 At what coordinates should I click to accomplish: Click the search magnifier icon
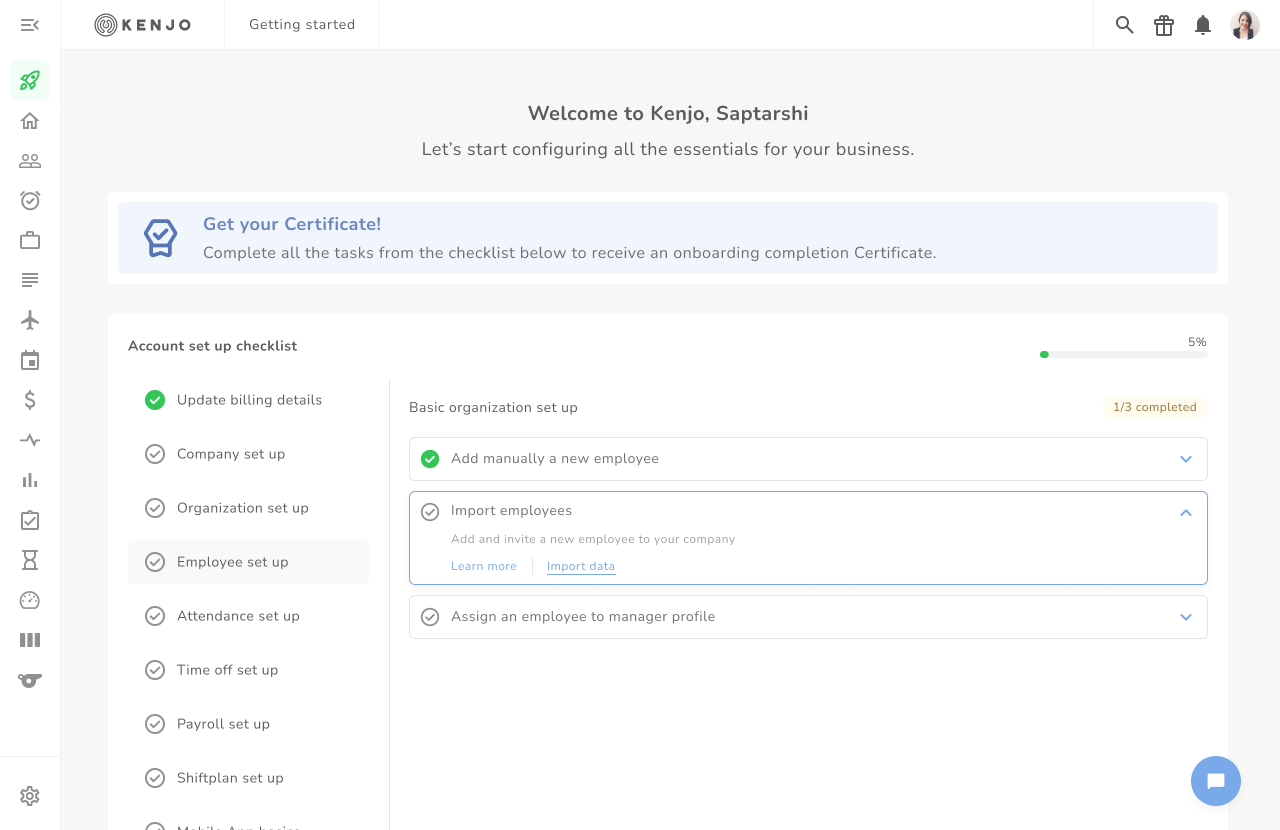click(x=1125, y=25)
